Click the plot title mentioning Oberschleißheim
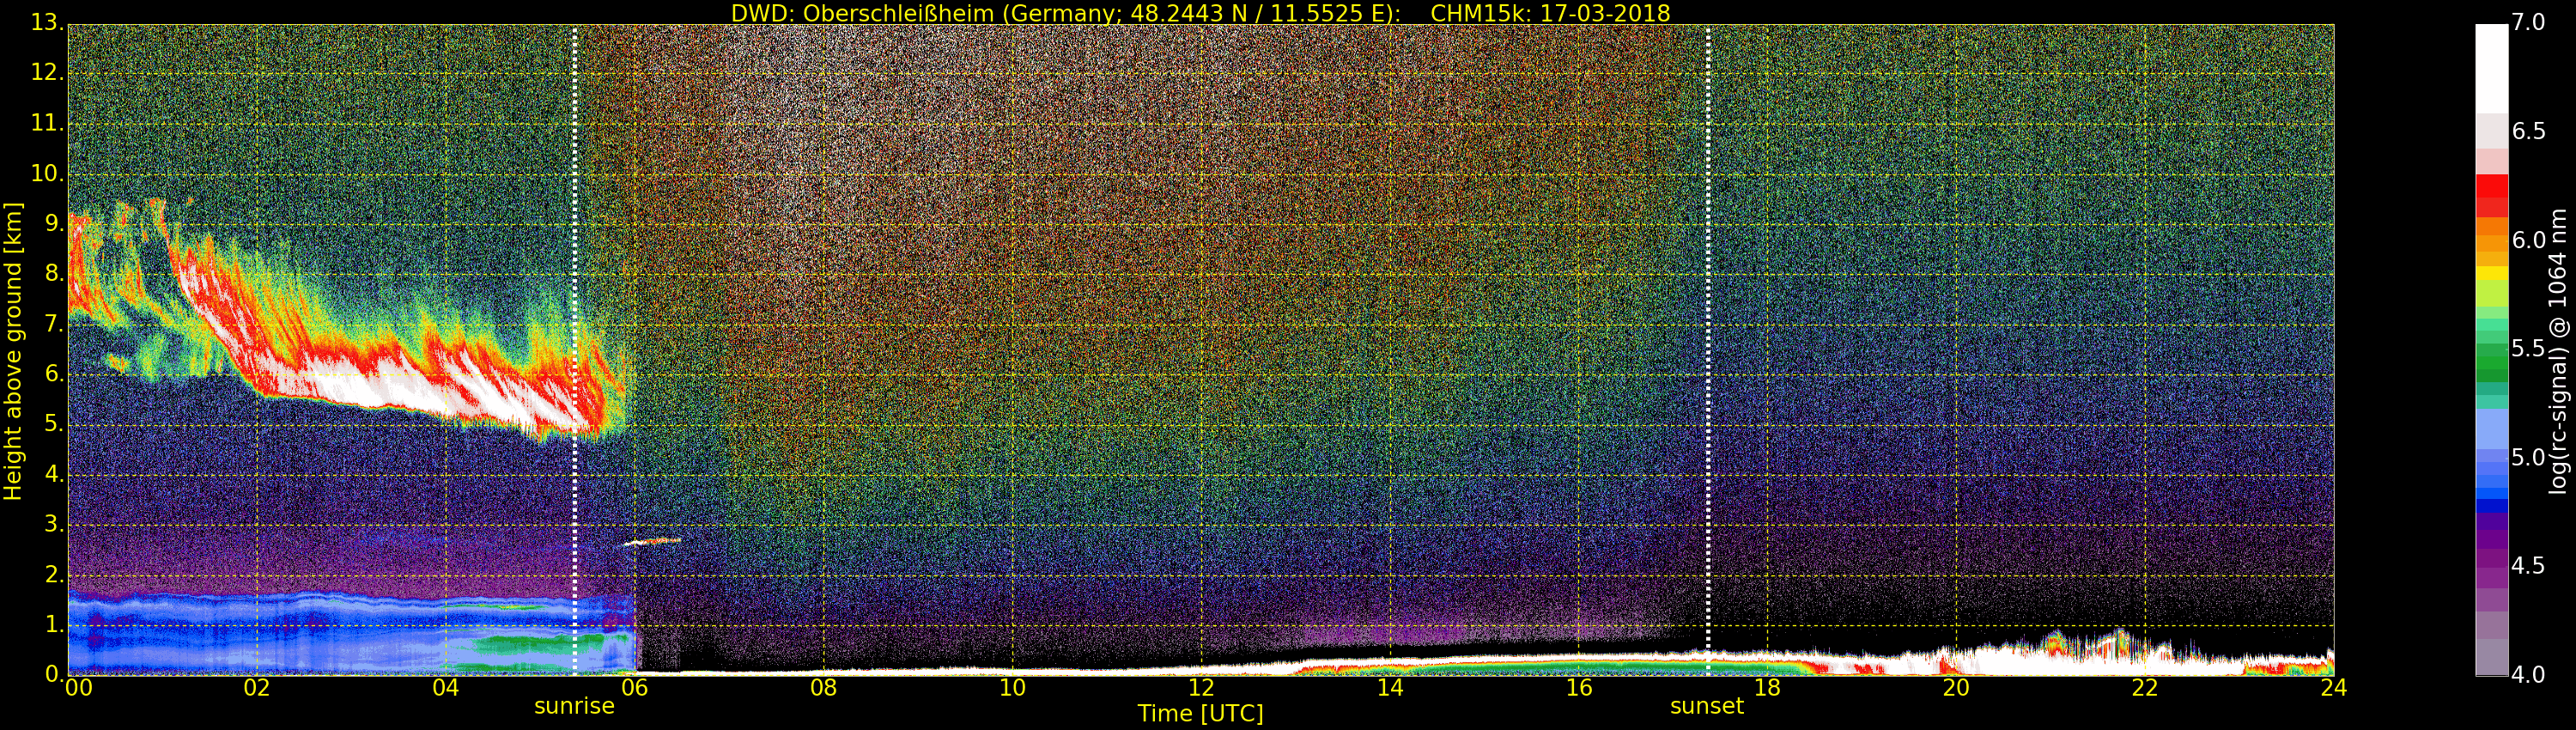This screenshot has height=730, width=2576. (x=1200, y=13)
